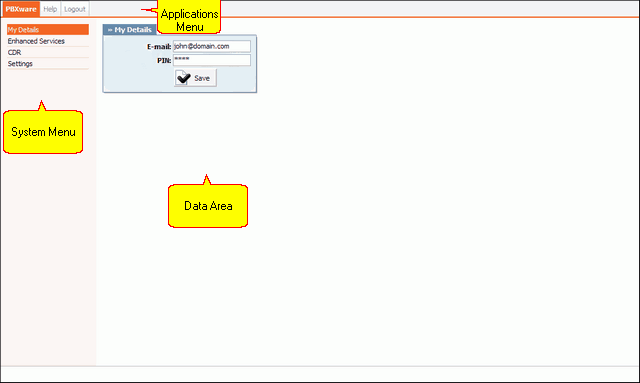
Task: Click the Save button text
Action: click(x=202, y=78)
